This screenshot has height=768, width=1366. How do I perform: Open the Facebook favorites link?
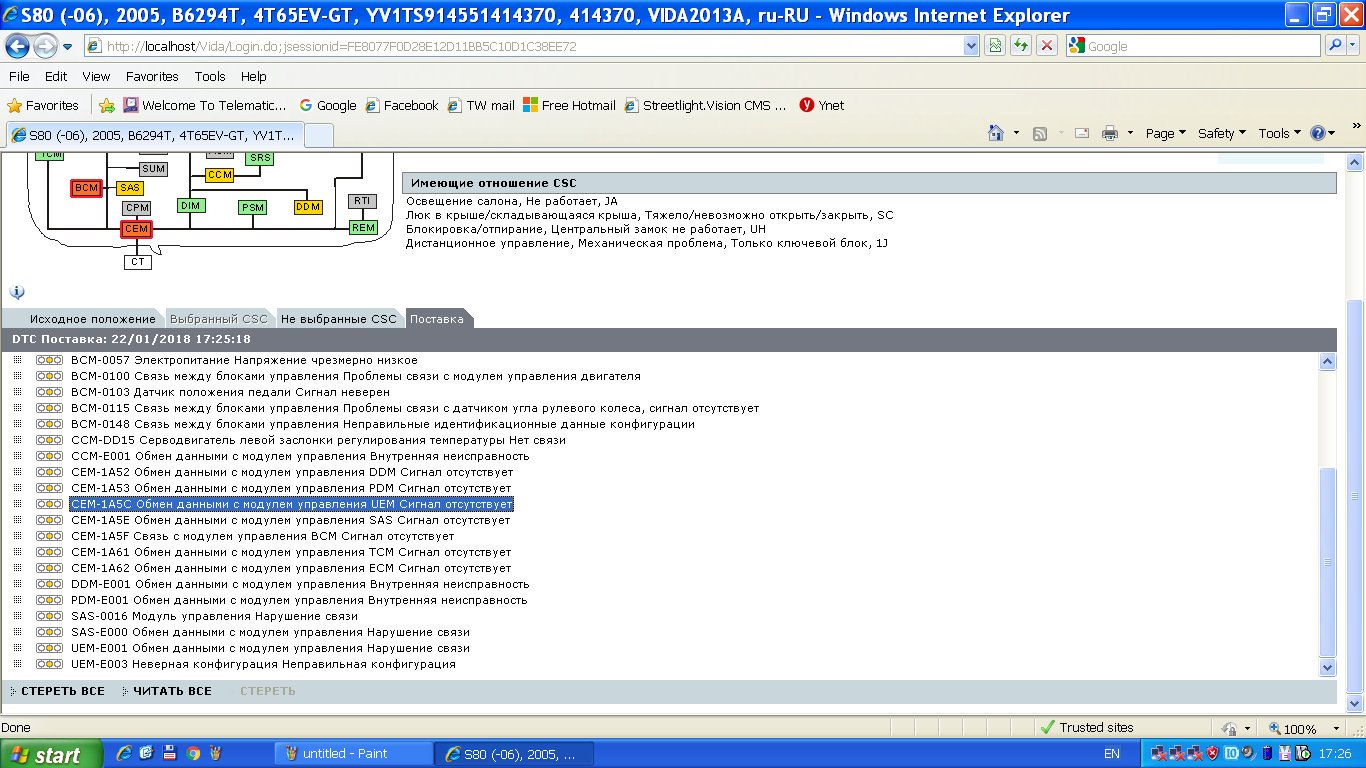[x=402, y=105]
